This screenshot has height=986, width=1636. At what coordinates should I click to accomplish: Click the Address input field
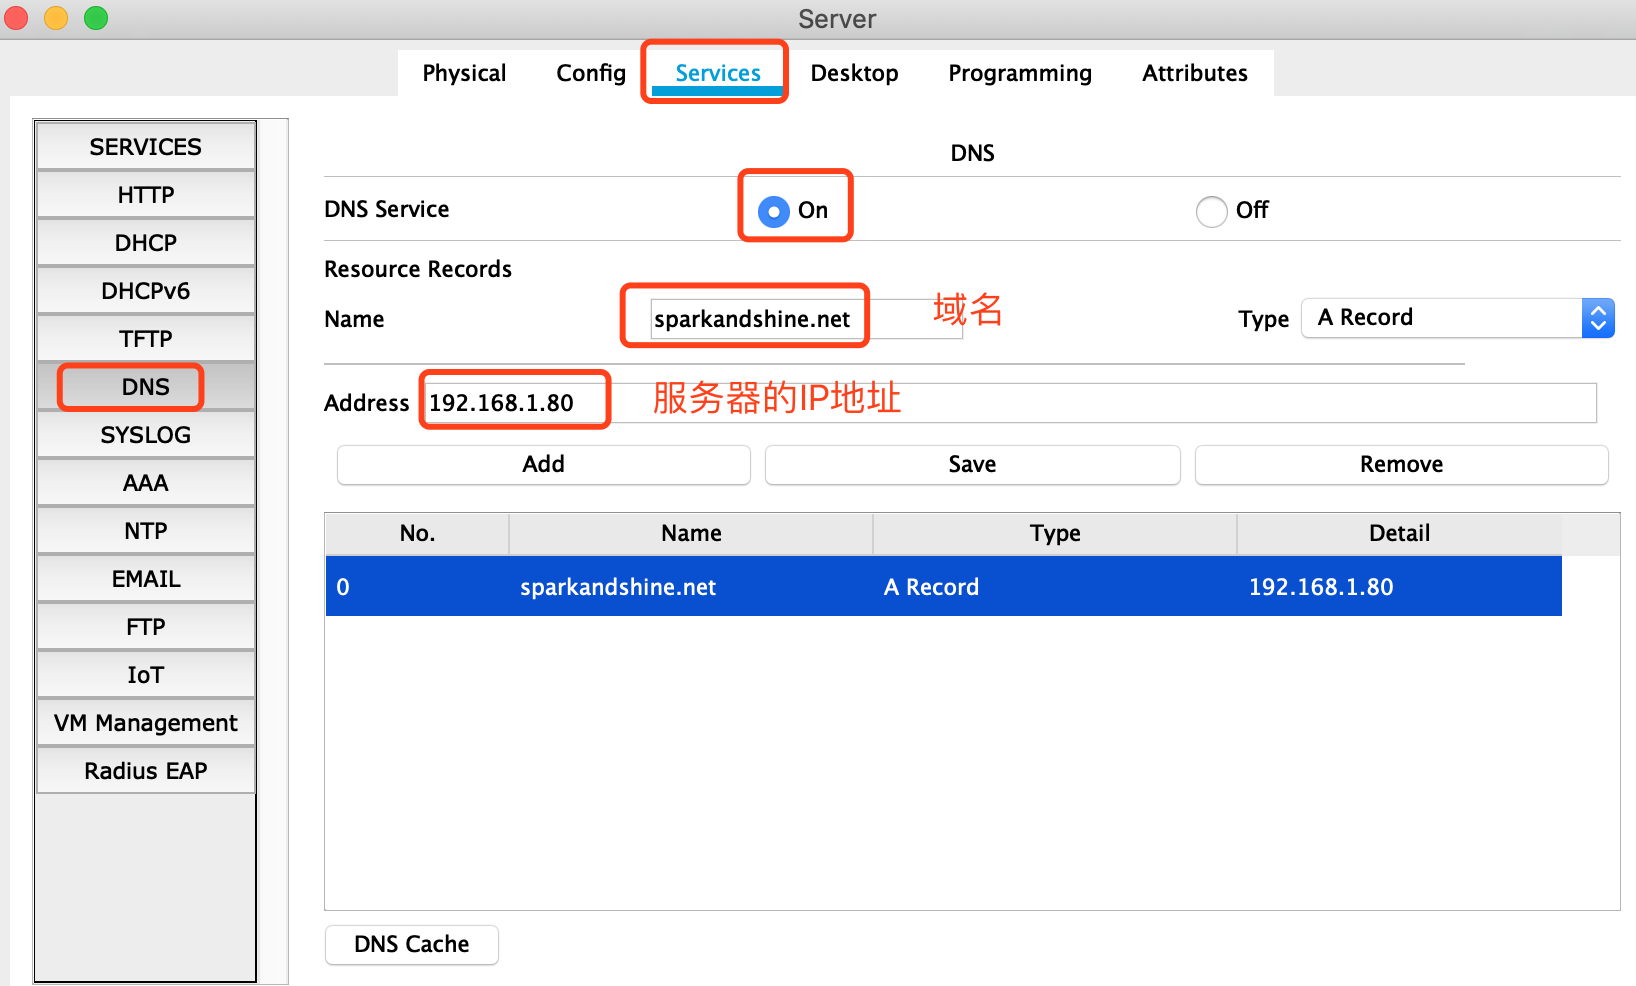tap(515, 401)
